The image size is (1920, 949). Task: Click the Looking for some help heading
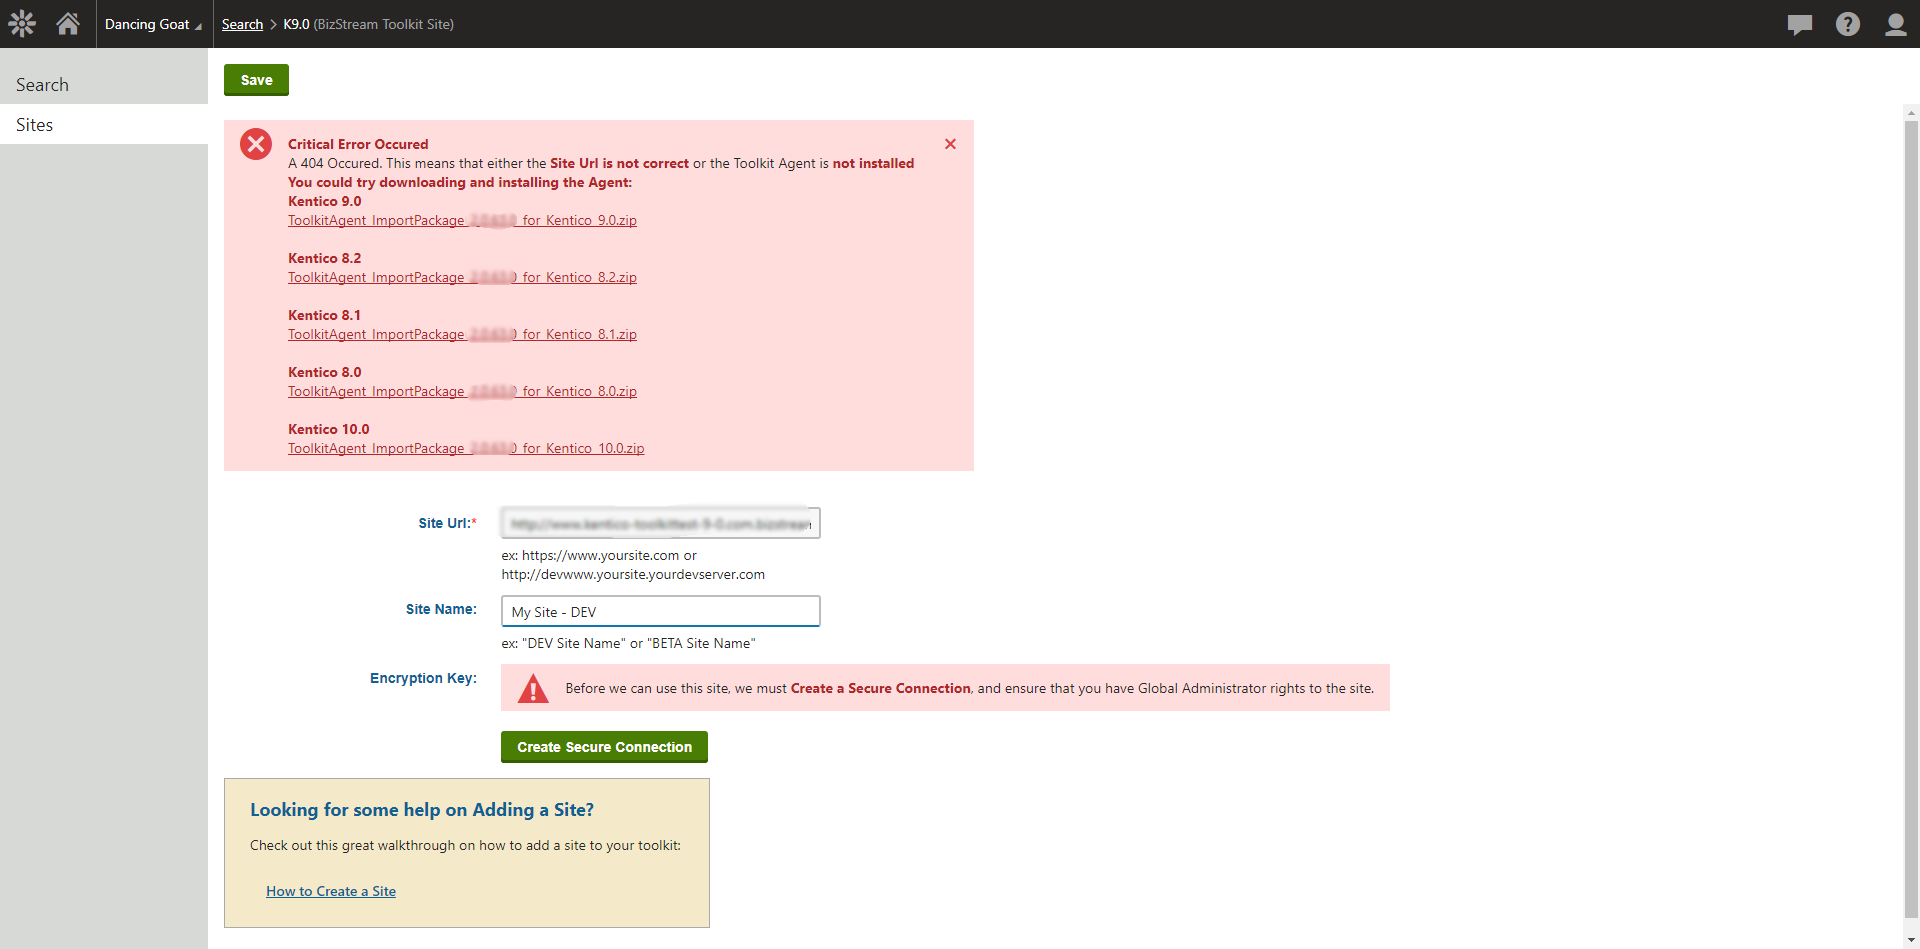[x=422, y=810]
